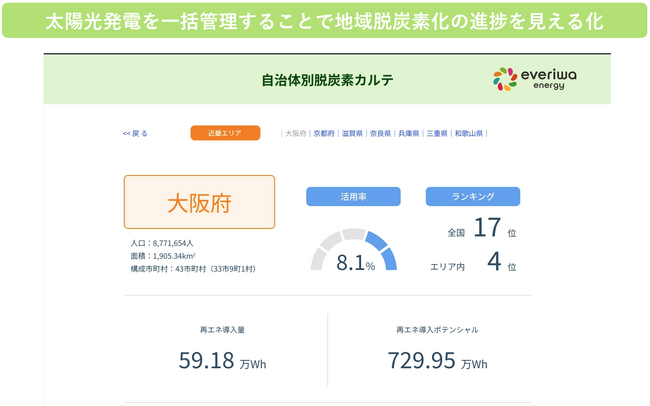Click the everiwa energy logo
Viewport: 650px width, 406px height.
tap(531, 79)
